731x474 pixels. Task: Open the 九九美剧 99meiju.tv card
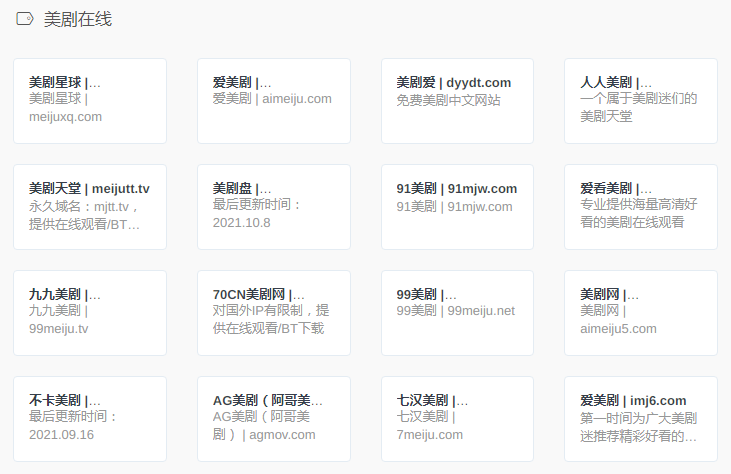coord(90,313)
